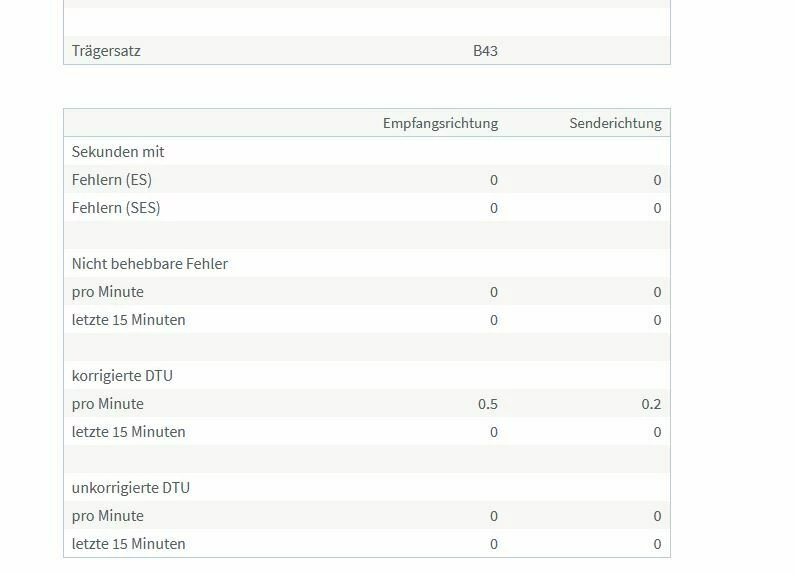This screenshot has width=795, height=573.
Task: Click 'pro Minute' under Nicht behebbare Fehler
Action: (108, 292)
